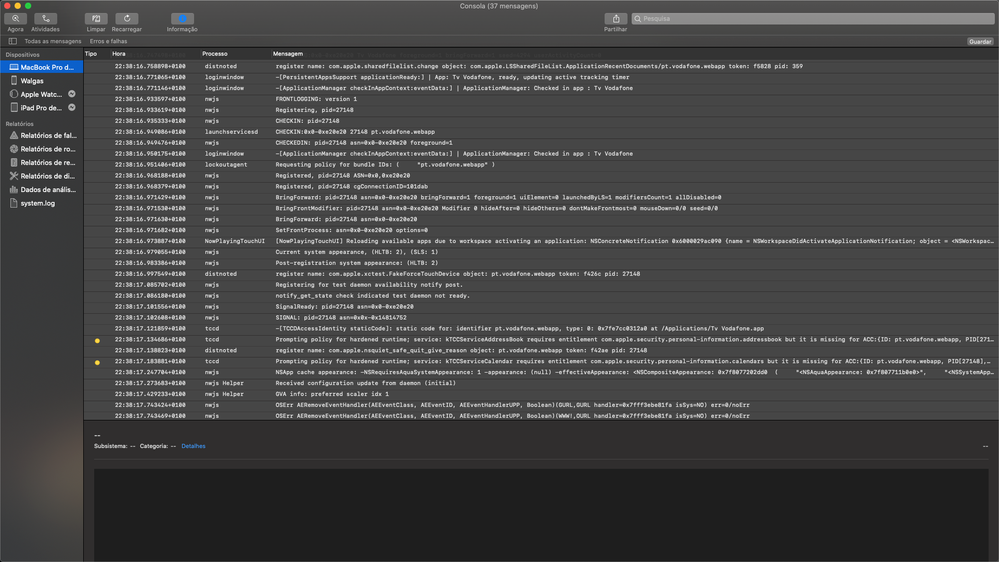Select row 'SIGNAL: pid=27148'
Screen dimensions: 999x562
pos(541,317)
